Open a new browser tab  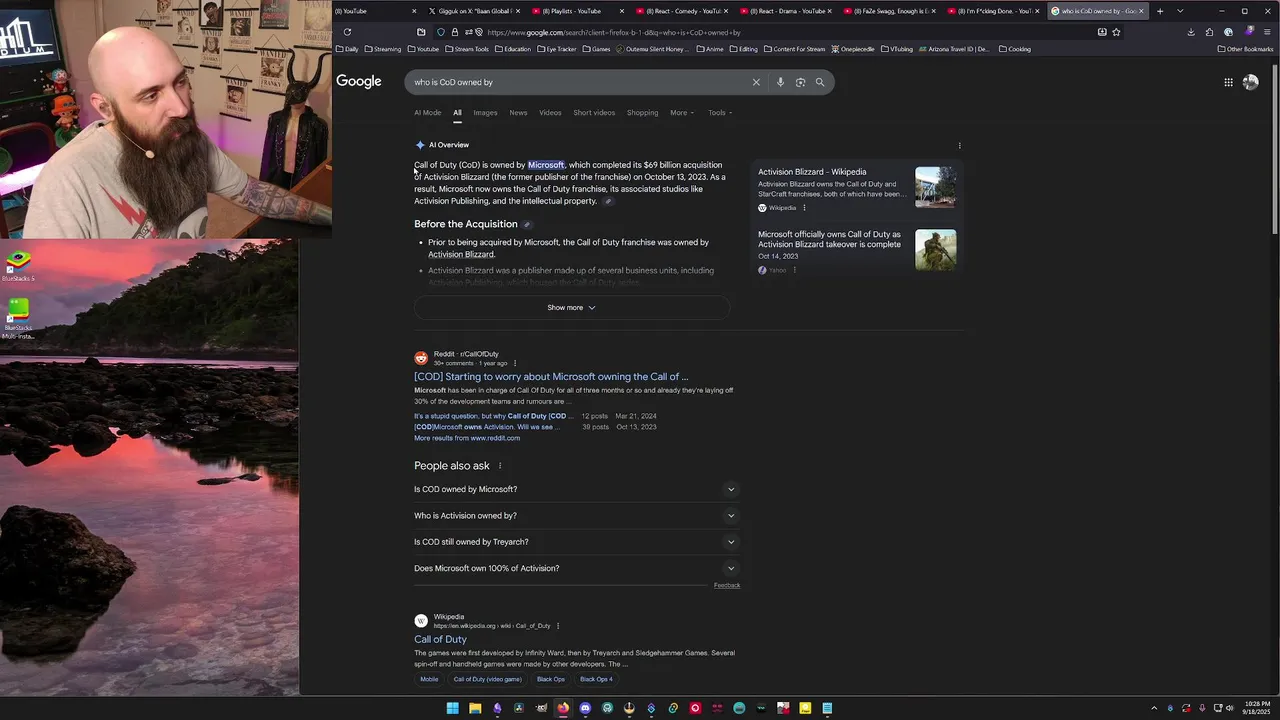click(1160, 11)
